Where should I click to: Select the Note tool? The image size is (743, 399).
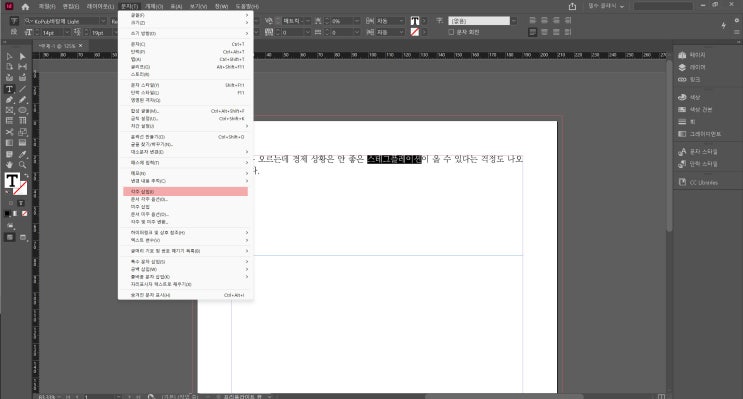pyautogui.click(x=9, y=154)
